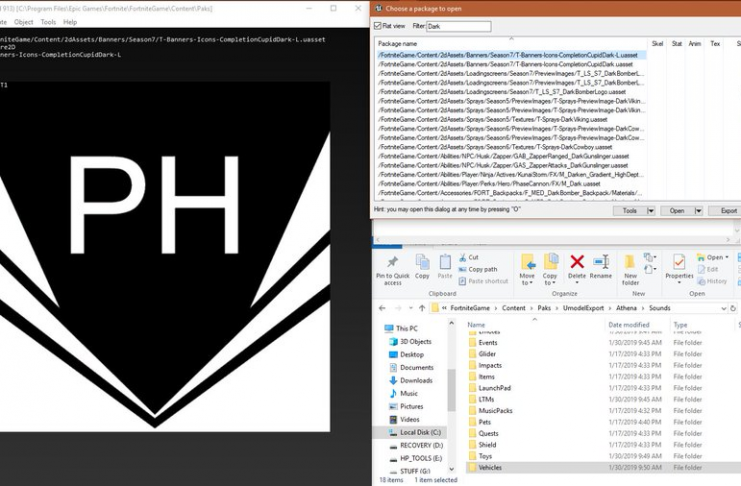Click Athena in the breadcrumb path
This screenshot has width=741, height=486.
626,308
